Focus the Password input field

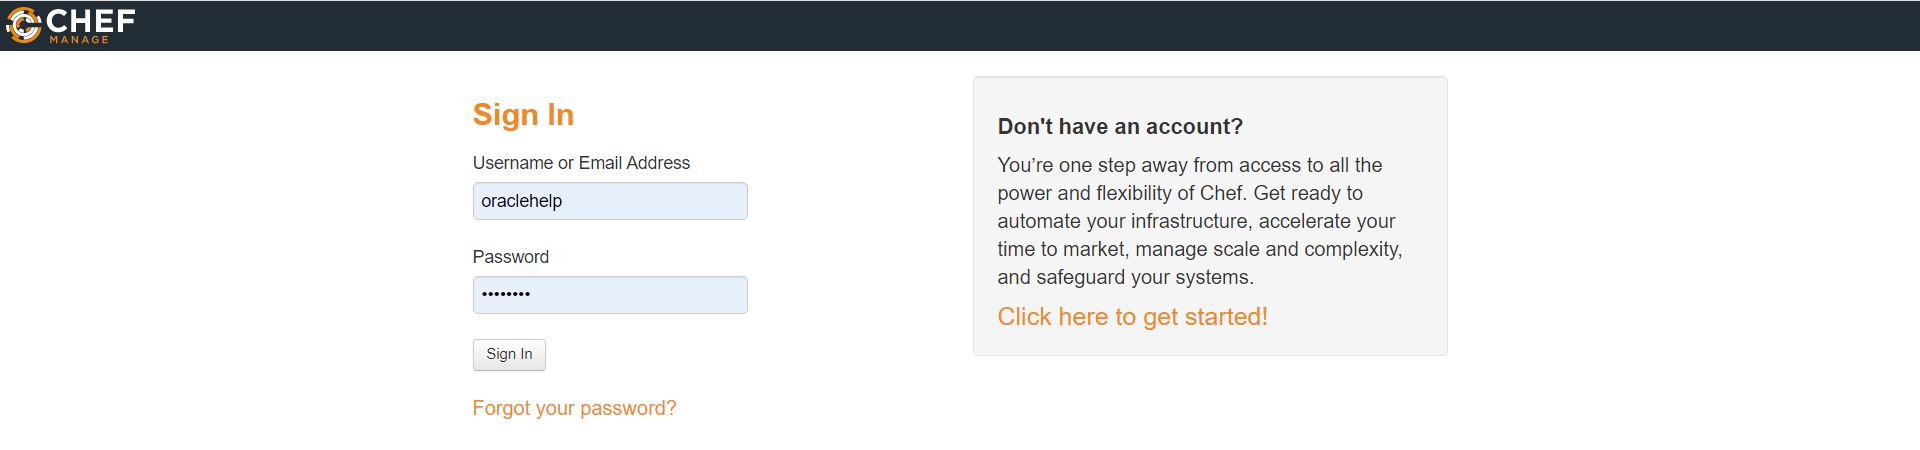[x=609, y=295]
